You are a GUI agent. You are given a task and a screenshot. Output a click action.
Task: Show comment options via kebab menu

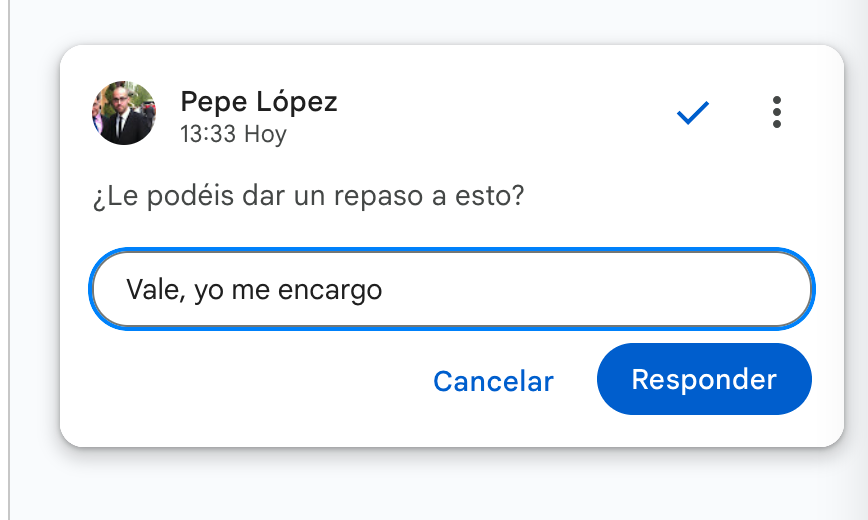[x=776, y=112]
